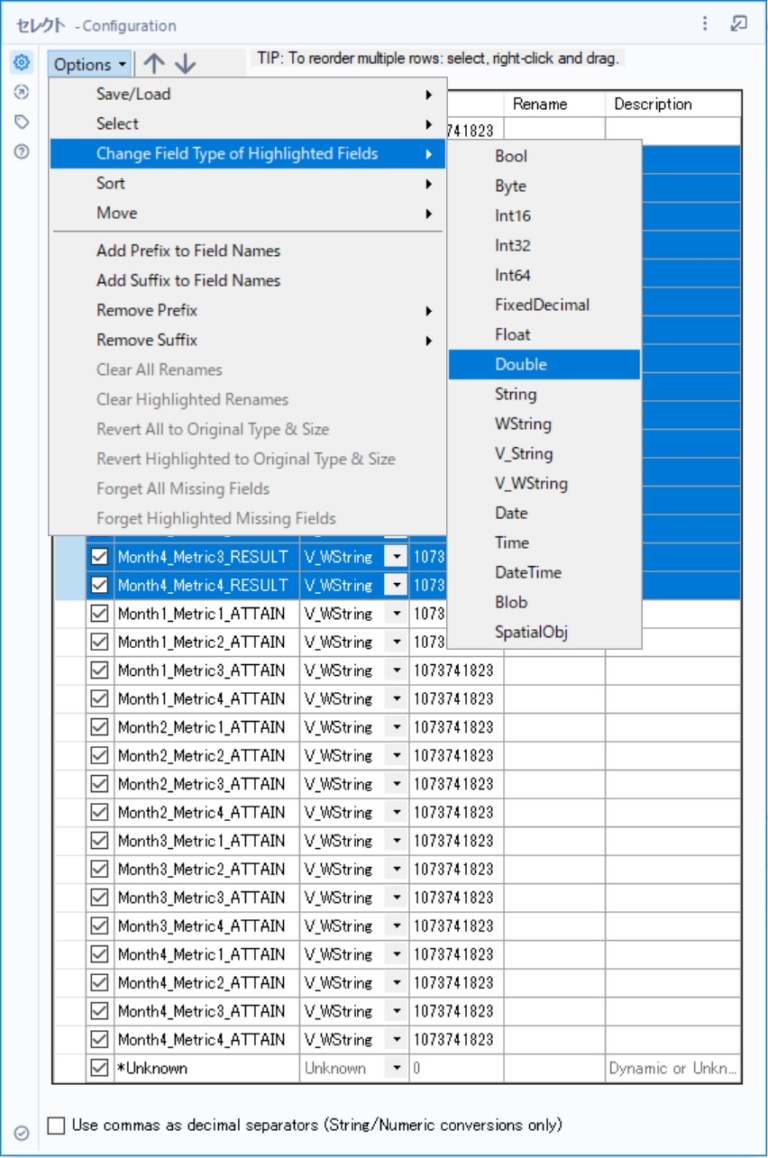Select Byte field type
768x1158 pixels.
544,186
